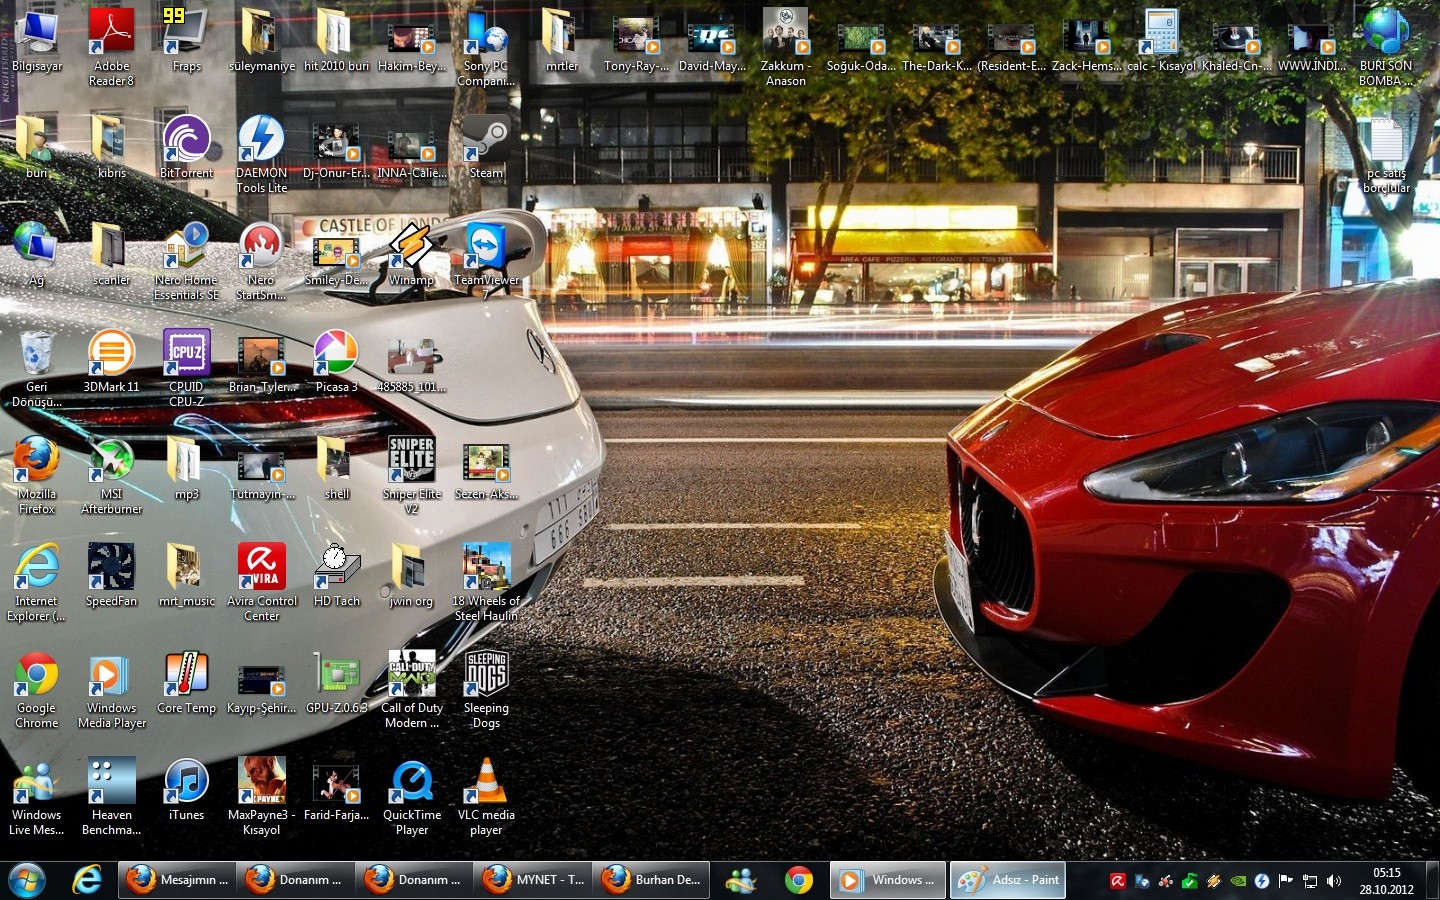Click Chrome icon in the taskbar
Image resolution: width=1440 pixels, height=900 pixels.
coord(798,880)
